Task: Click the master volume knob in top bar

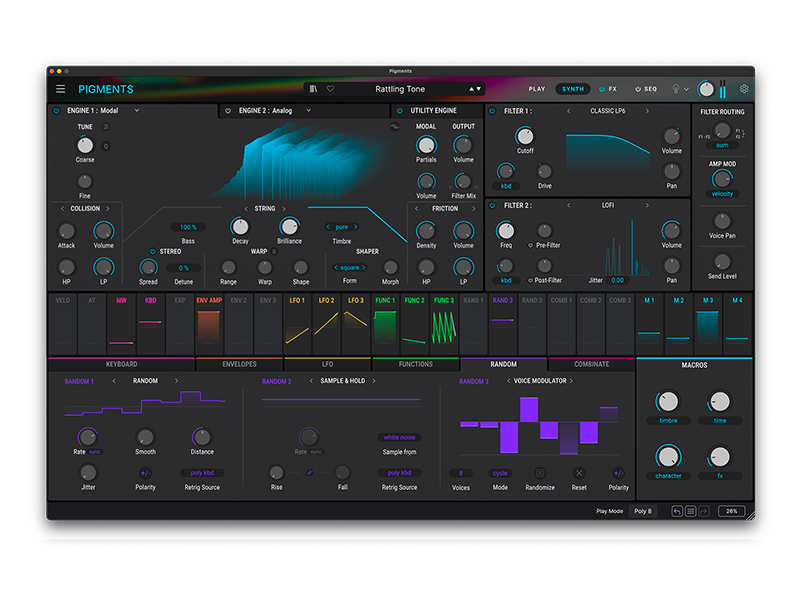Action: point(706,89)
